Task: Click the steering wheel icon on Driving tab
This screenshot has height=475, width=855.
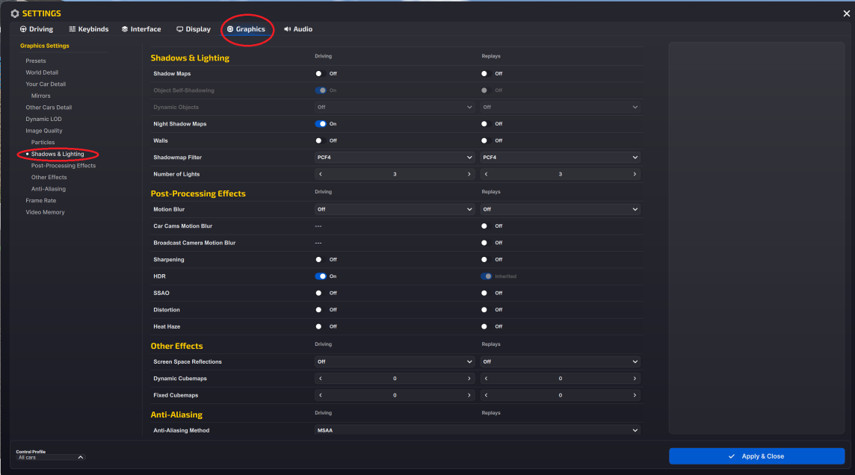Action: pyautogui.click(x=23, y=29)
